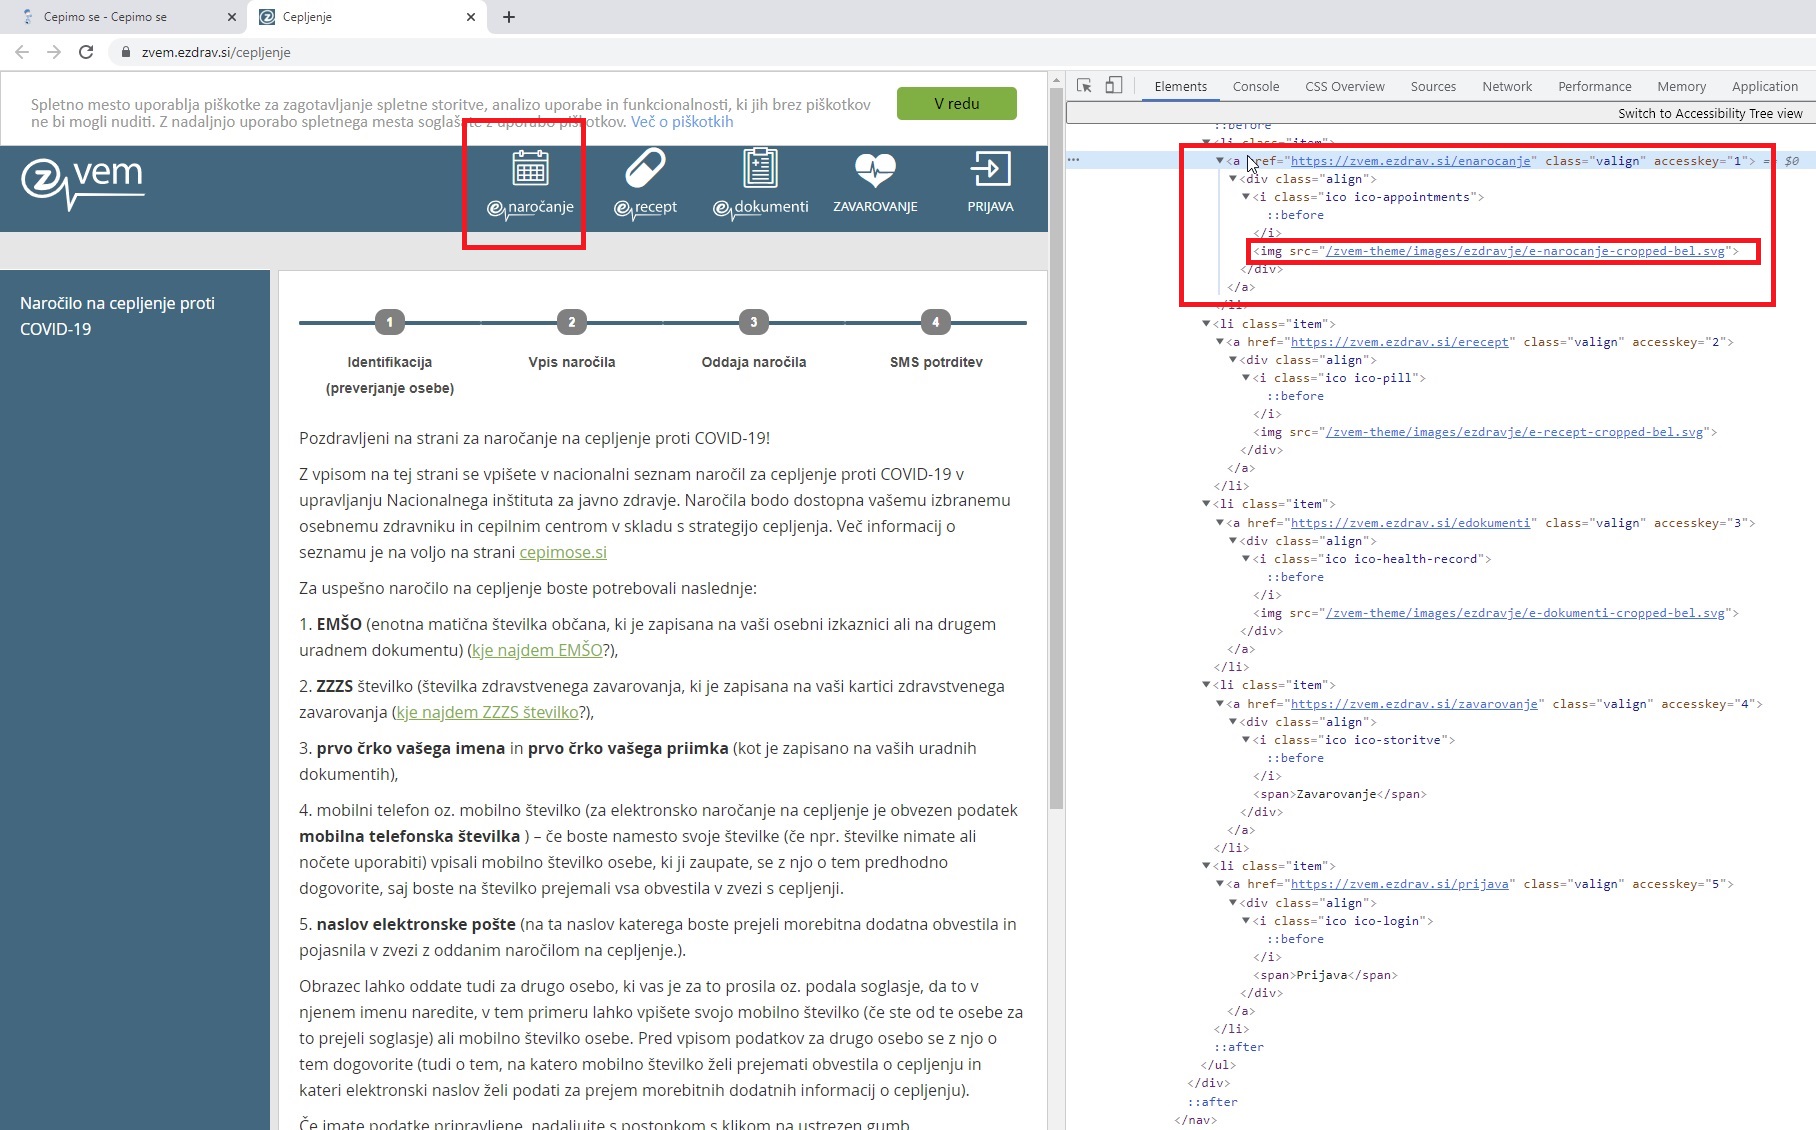Viewport: 1816px width, 1130px height.
Task: Open the Več o piškotkih link
Action: pyautogui.click(x=682, y=121)
